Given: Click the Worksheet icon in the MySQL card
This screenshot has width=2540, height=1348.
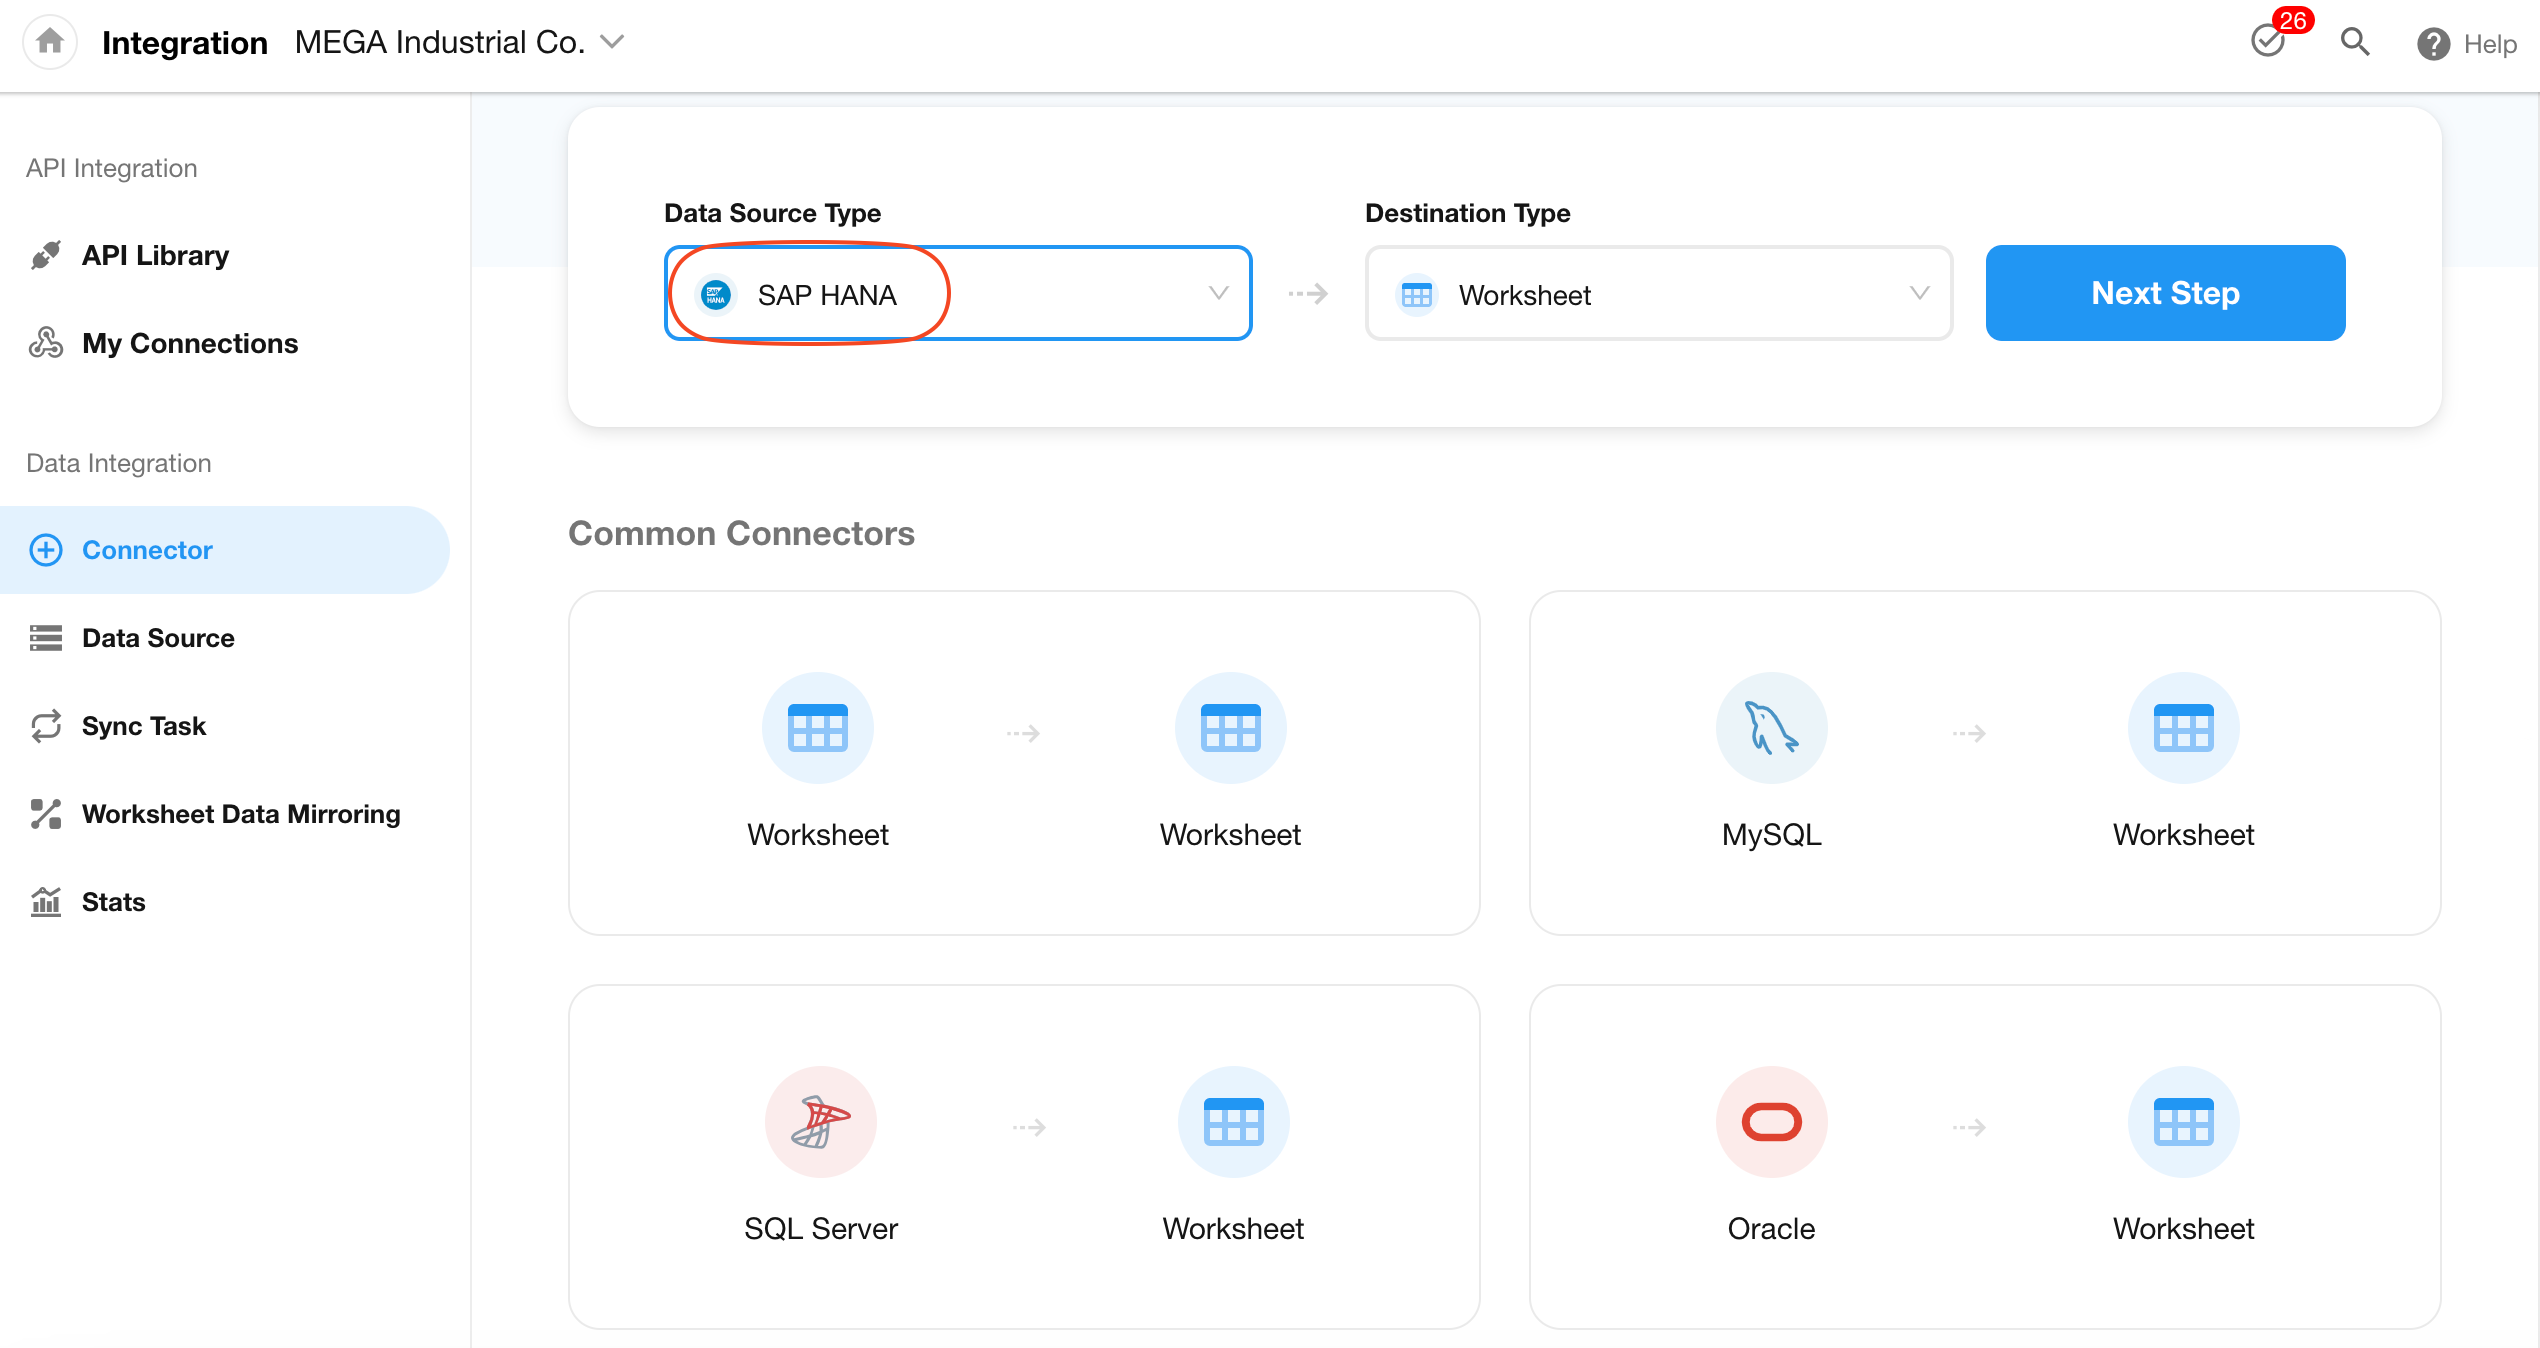Looking at the screenshot, I should pos(2184,728).
